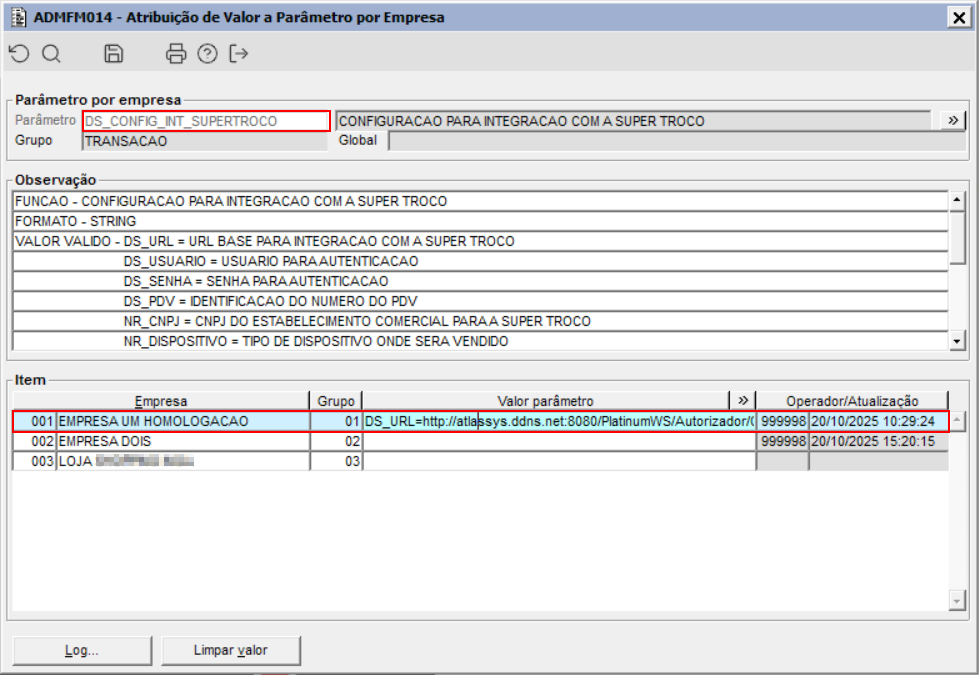Image resolution: width=979 pixels, height=675 pixels.
Task: Click operator 999998 in first row
Action: pyautogui.click(x=783, y=421)
